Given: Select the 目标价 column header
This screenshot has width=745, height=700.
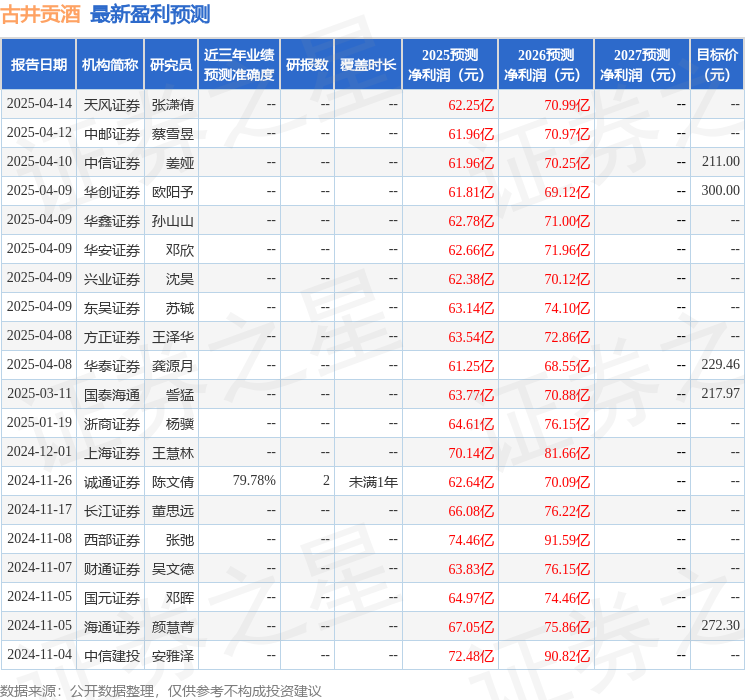Looking at the screenshot, I should click(x=717, y=64).
